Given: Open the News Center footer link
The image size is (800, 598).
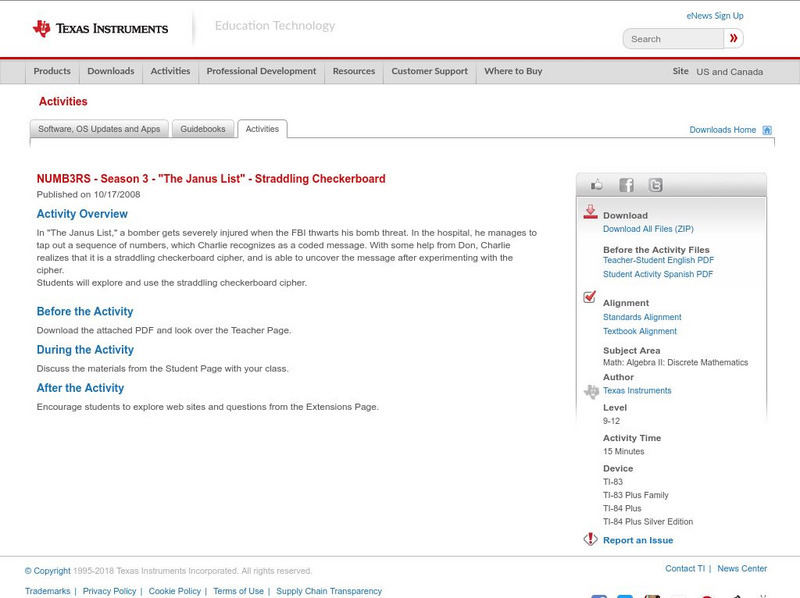Looking at the screenshot, I should click(x=742, y=568).
